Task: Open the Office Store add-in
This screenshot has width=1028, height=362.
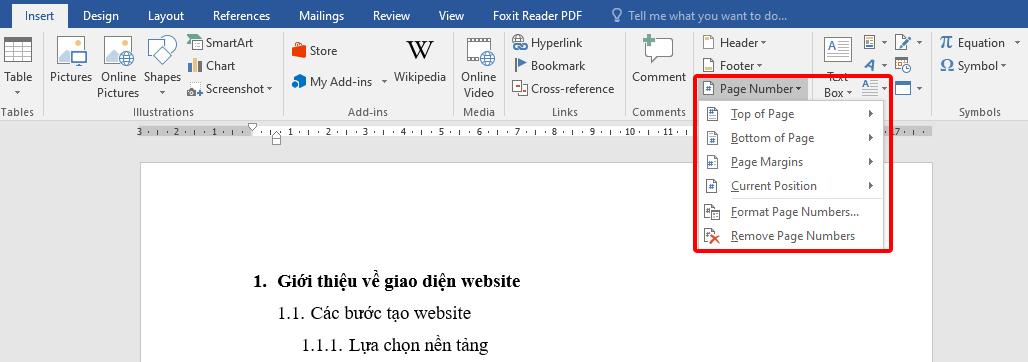Action: click(x=315, y=50)
